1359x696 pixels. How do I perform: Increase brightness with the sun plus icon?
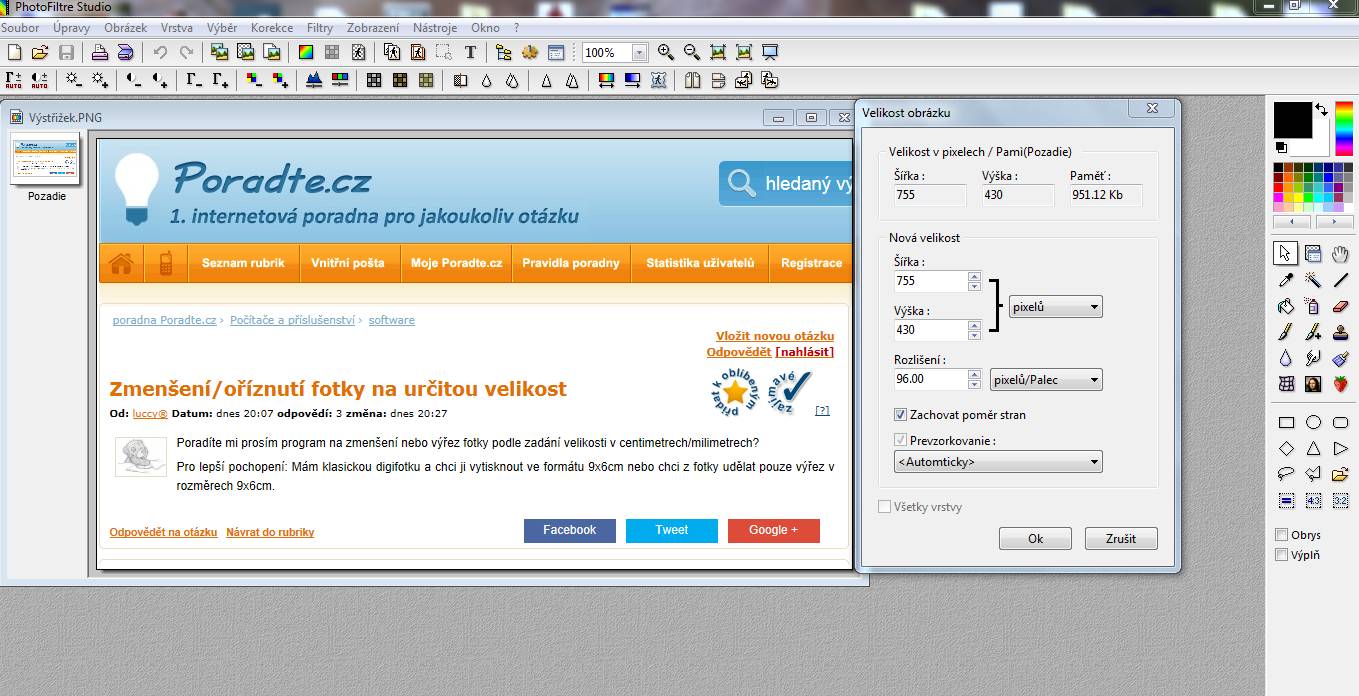[100, 80]
